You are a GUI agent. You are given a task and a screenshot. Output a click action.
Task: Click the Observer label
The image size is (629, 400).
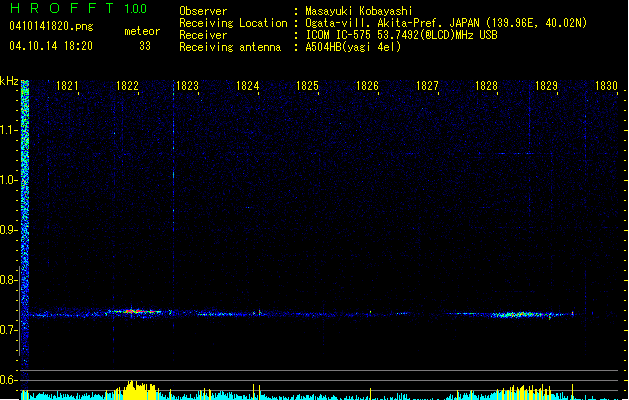pos(203,11)
